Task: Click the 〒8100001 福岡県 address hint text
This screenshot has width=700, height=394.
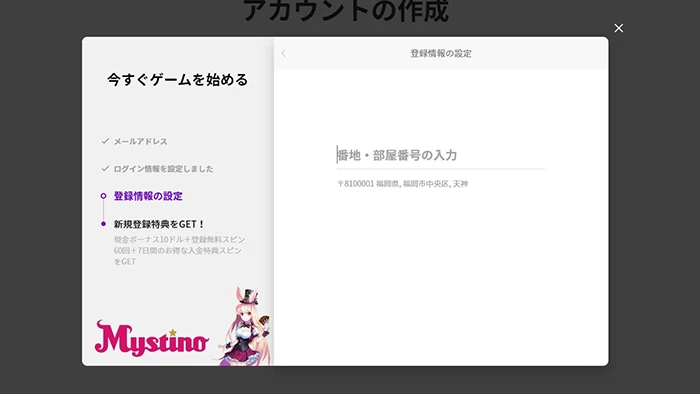Action: (402, 184)
